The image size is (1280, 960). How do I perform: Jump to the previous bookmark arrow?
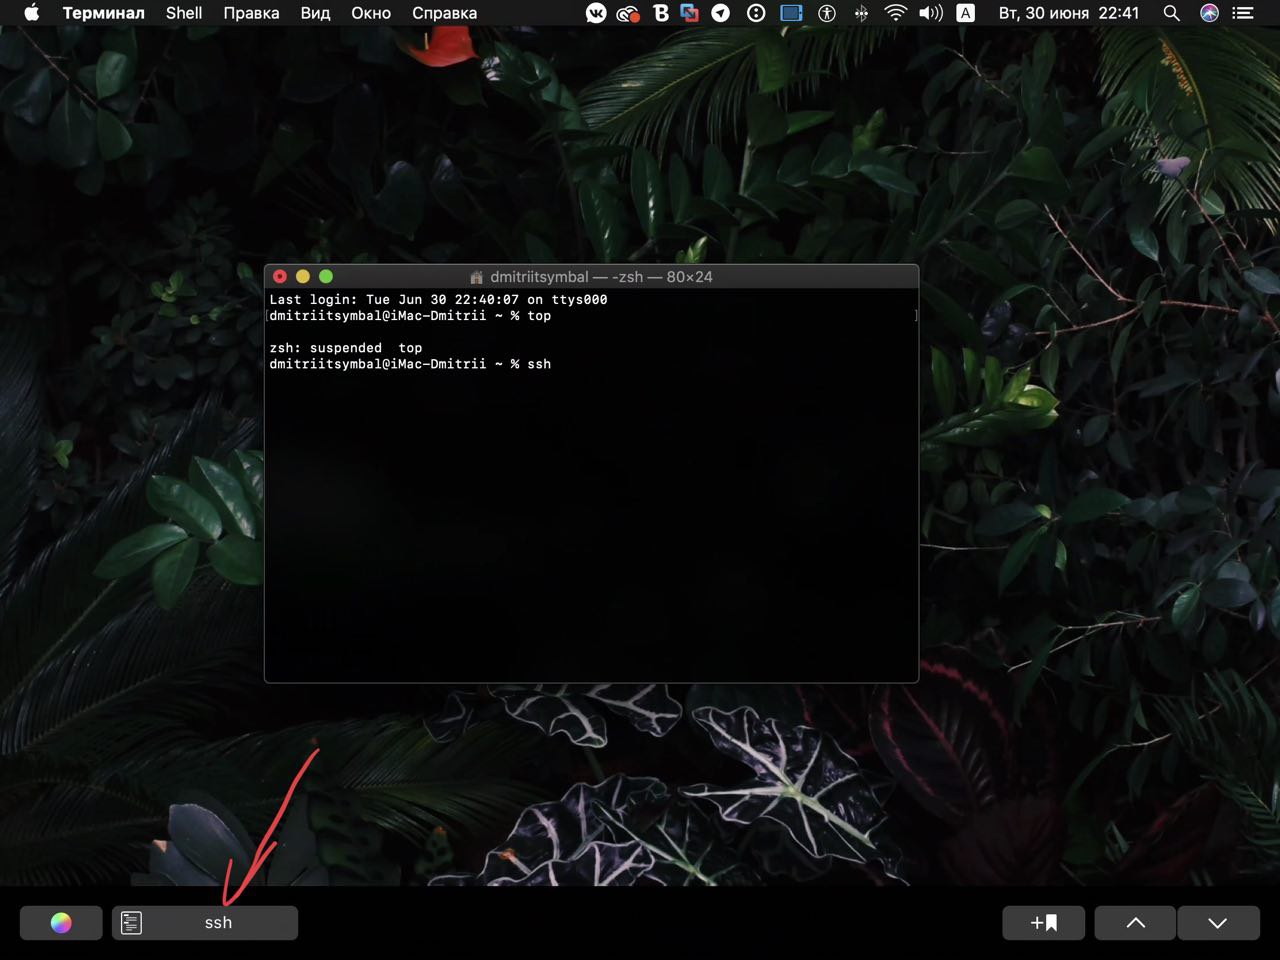tap(1136, 923)
